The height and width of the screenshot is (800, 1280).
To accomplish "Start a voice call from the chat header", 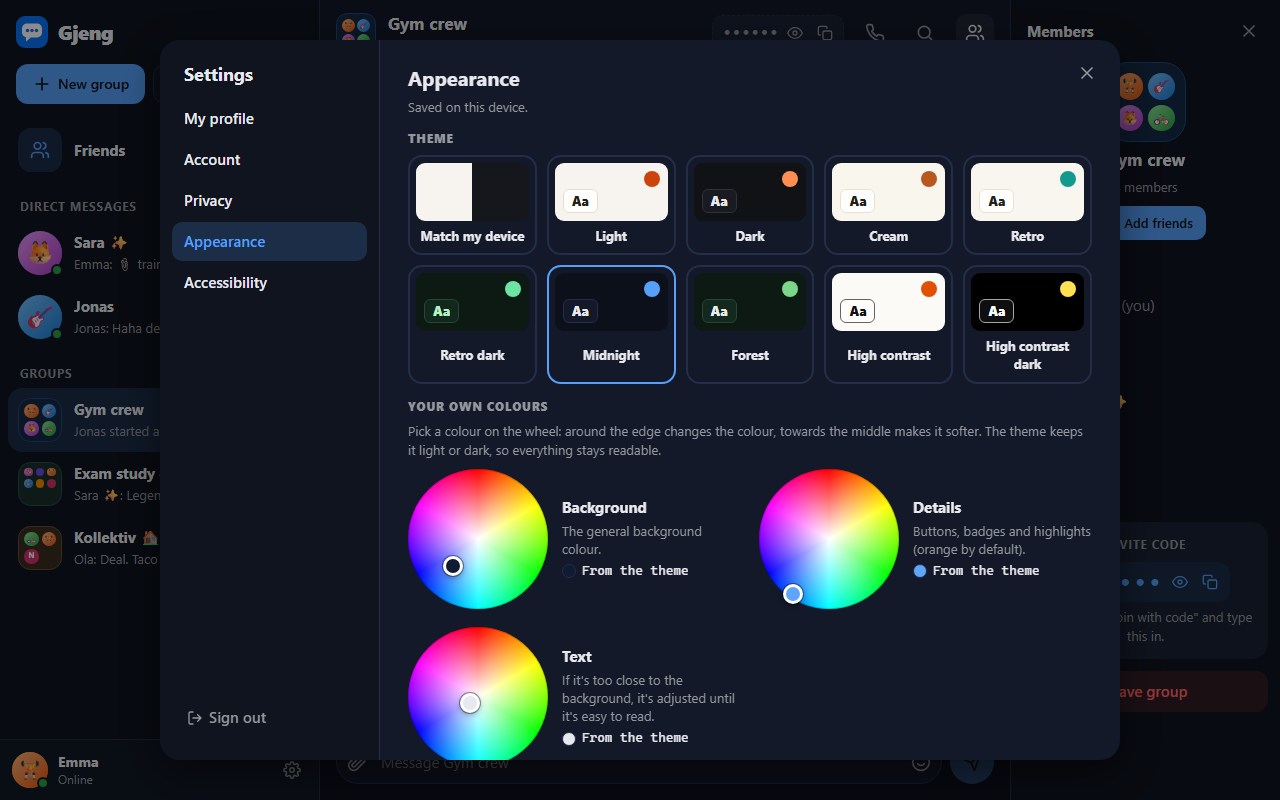I will 875,33.
